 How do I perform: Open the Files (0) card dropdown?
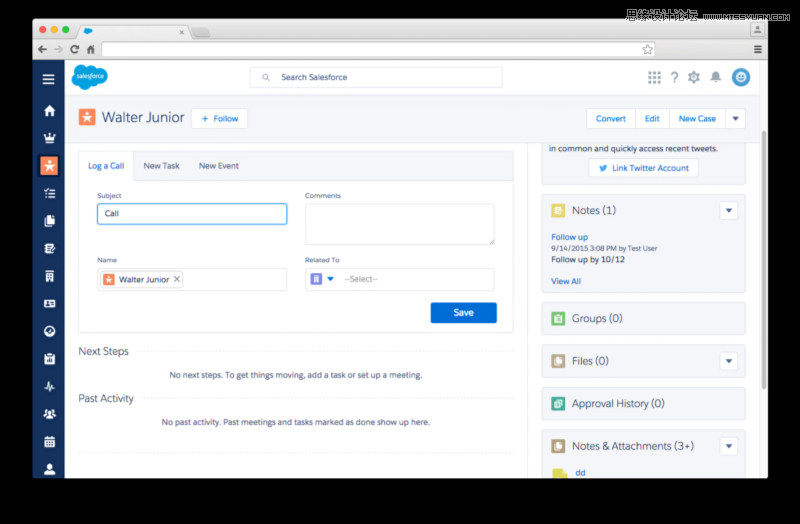coord(729,361)
